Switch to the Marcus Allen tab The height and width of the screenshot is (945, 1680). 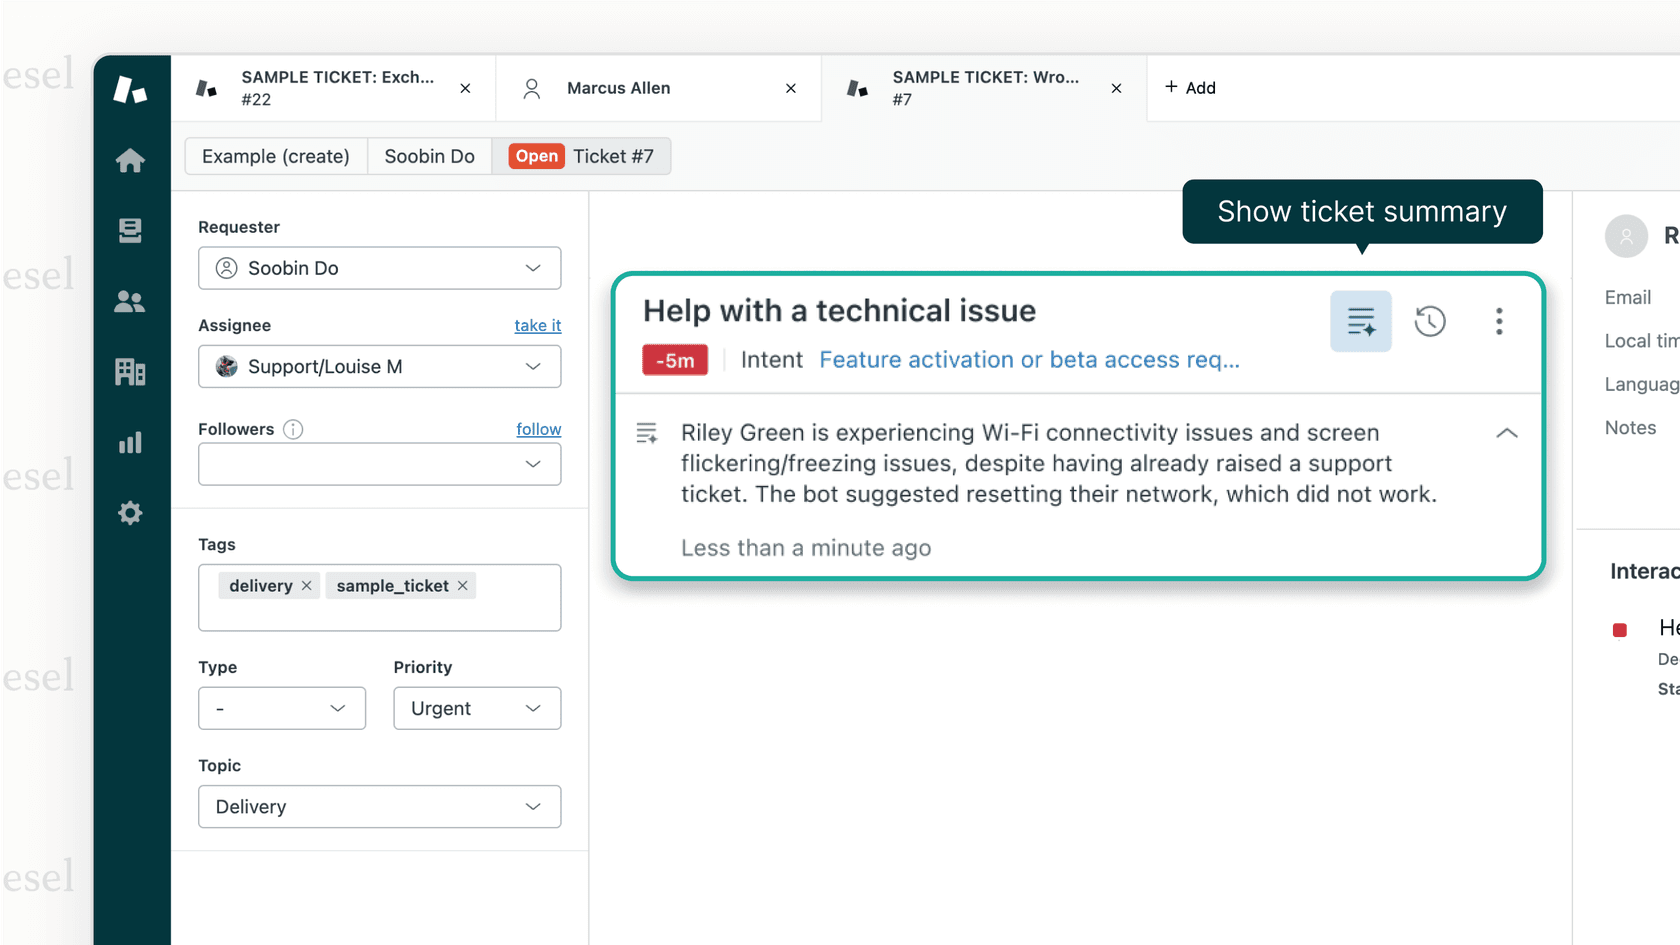[618, 88]
